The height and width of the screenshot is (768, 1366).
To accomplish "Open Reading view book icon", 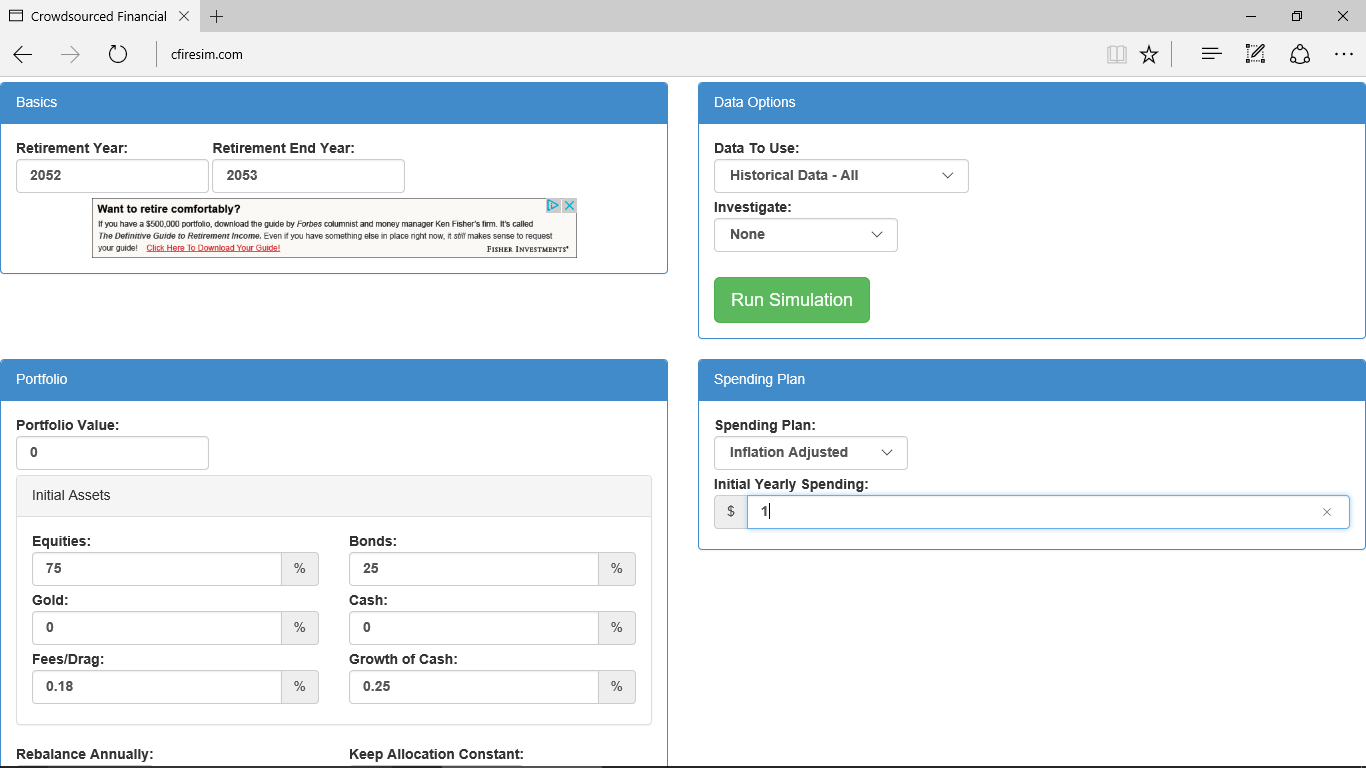I will pos(1117,55).
